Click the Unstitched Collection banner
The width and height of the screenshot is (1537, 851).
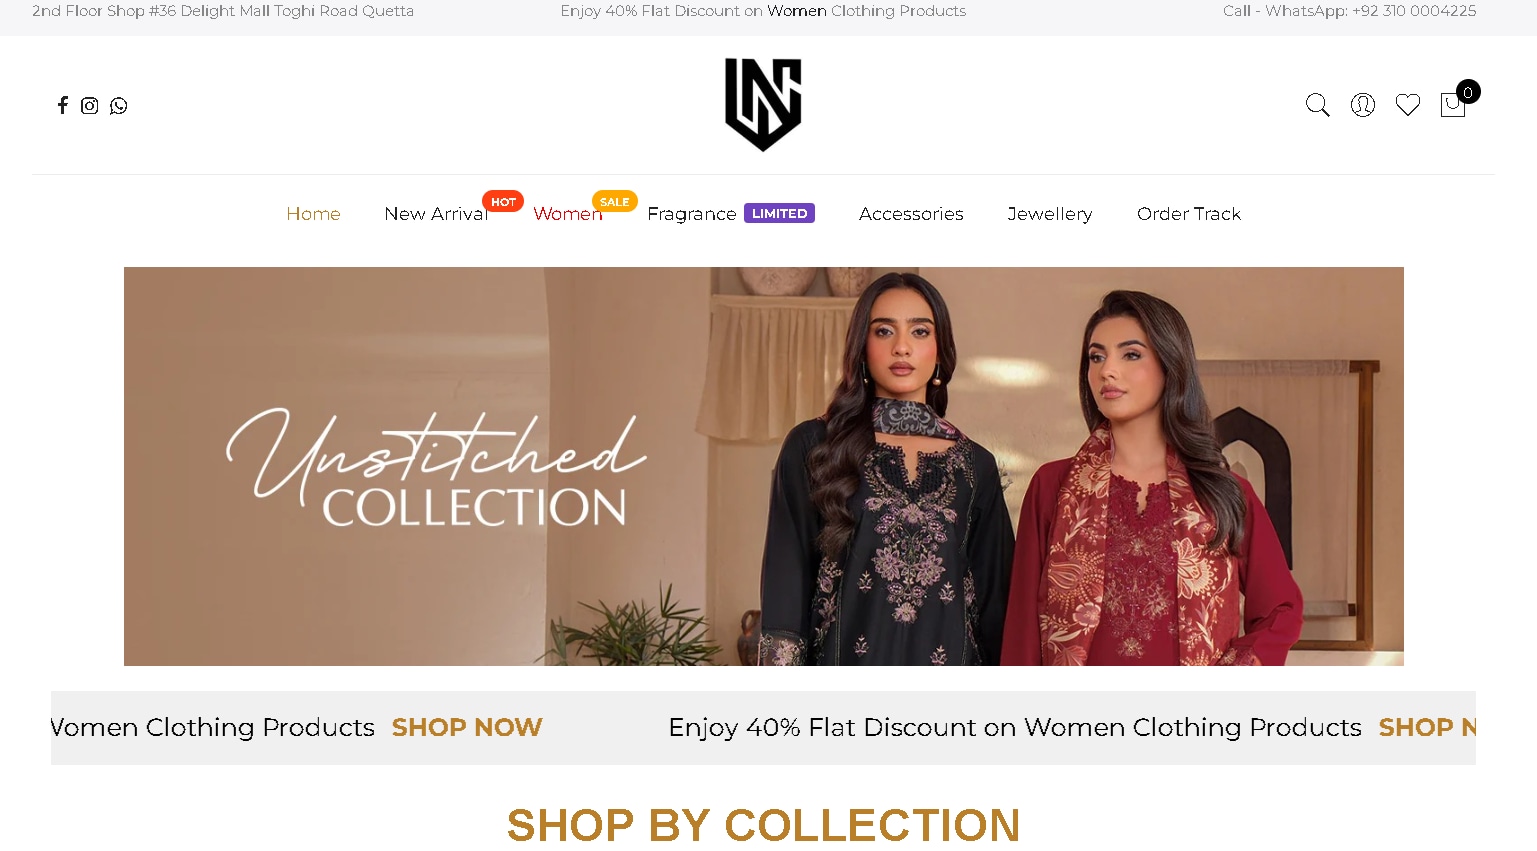(764, 466)
